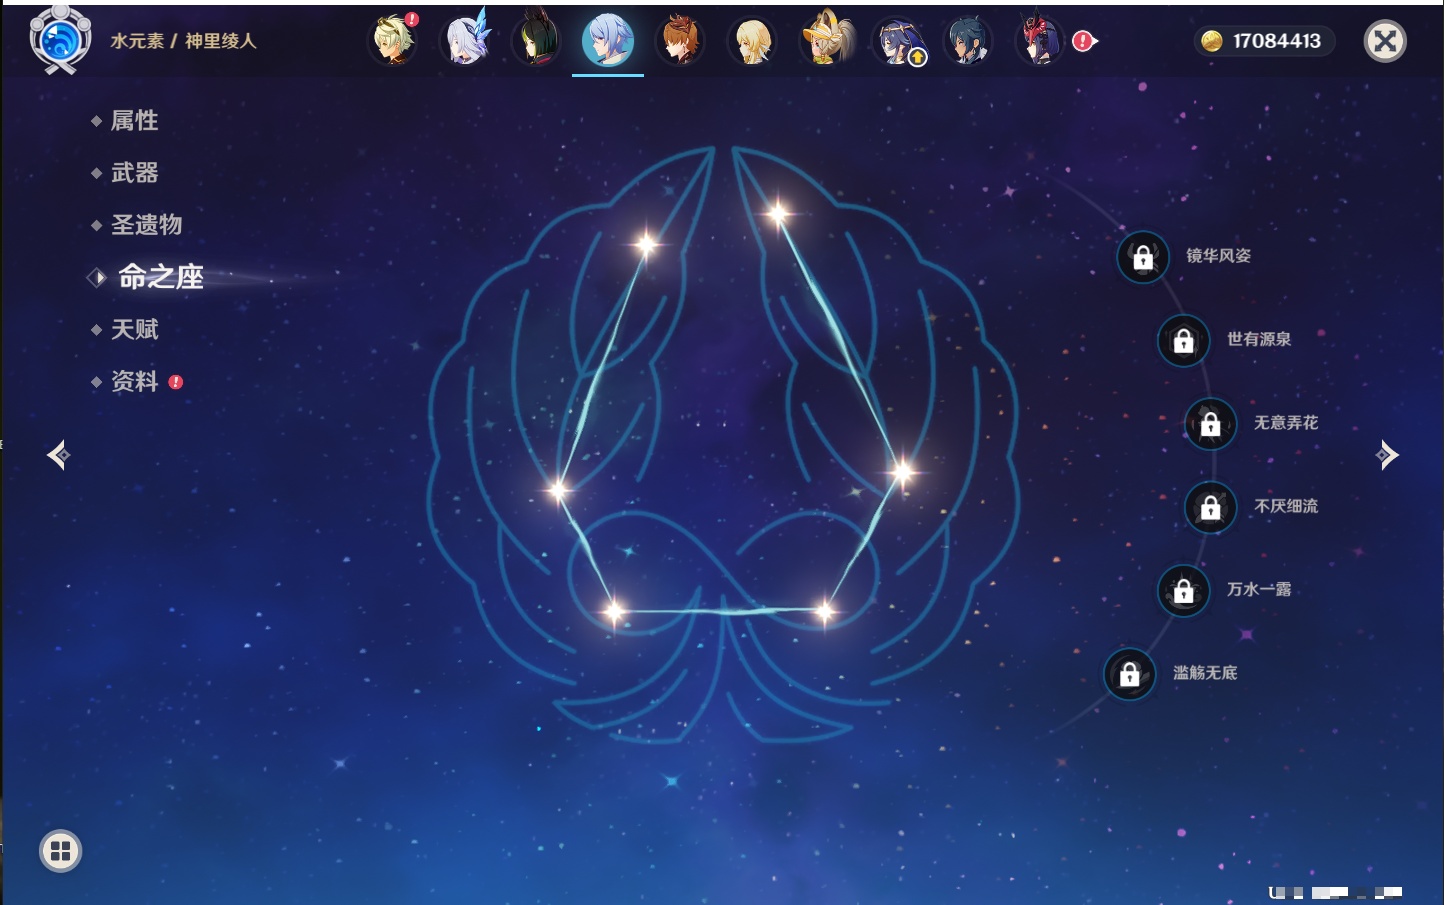Select the character wearing yellow cap
This screenshot has height=905, width=1444.
click(x=826, y=40)
